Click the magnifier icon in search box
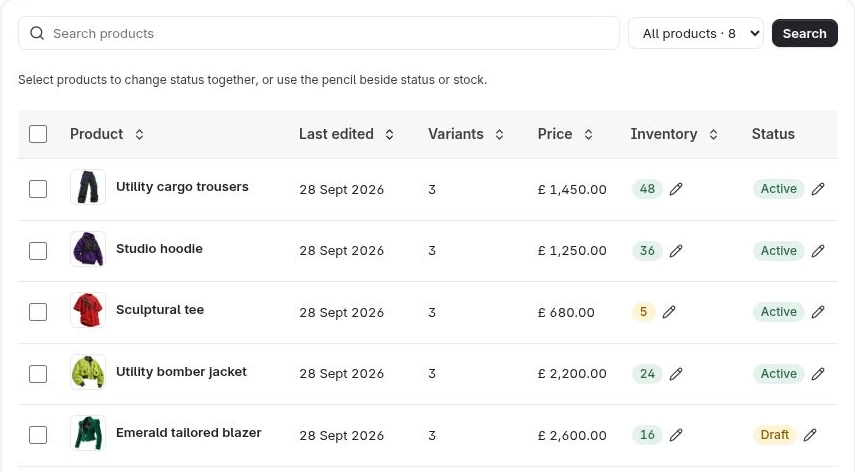855x472 pixels. click(37, 33)
